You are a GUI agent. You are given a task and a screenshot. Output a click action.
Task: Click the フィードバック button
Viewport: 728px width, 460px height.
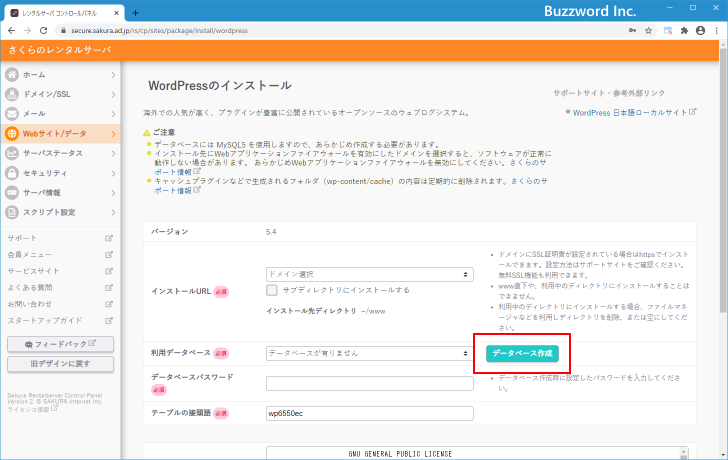[x=60, y=344]
